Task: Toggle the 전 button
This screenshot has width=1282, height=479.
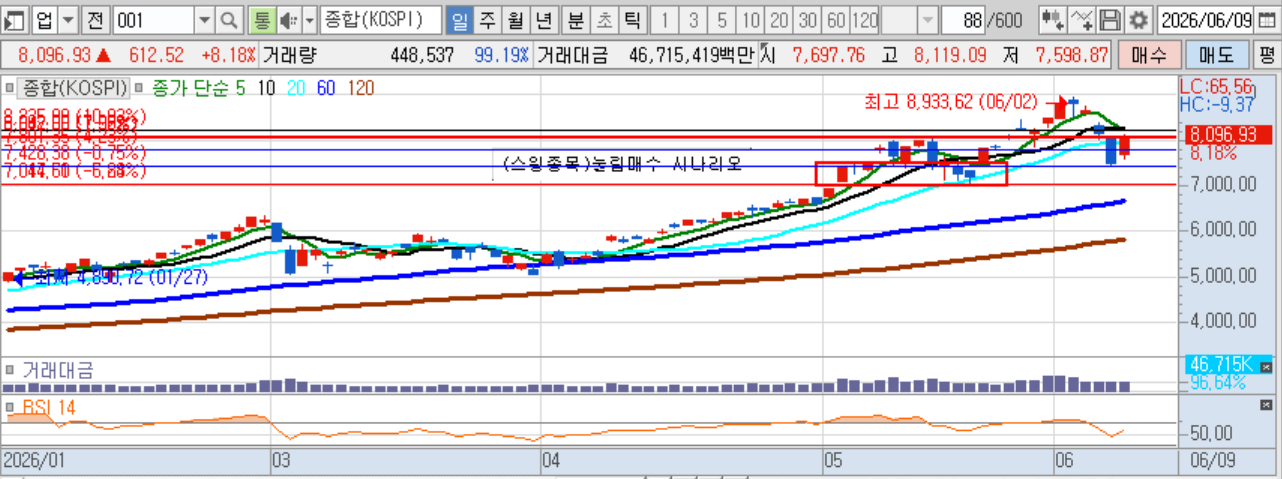Action: [x=96, y=19]
